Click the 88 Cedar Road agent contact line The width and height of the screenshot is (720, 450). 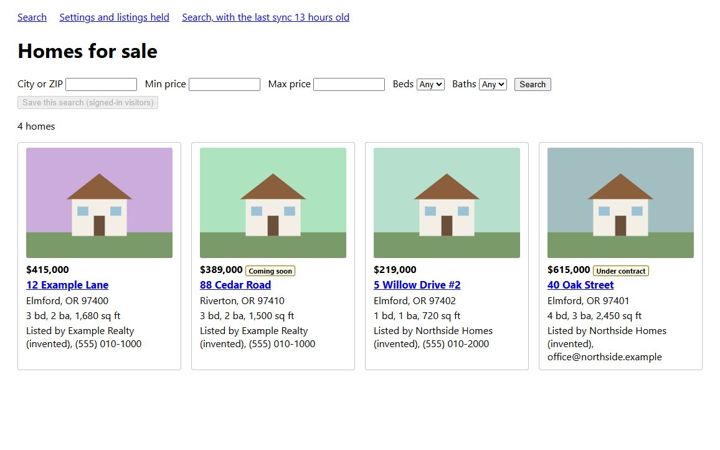[x=258, y=337]
